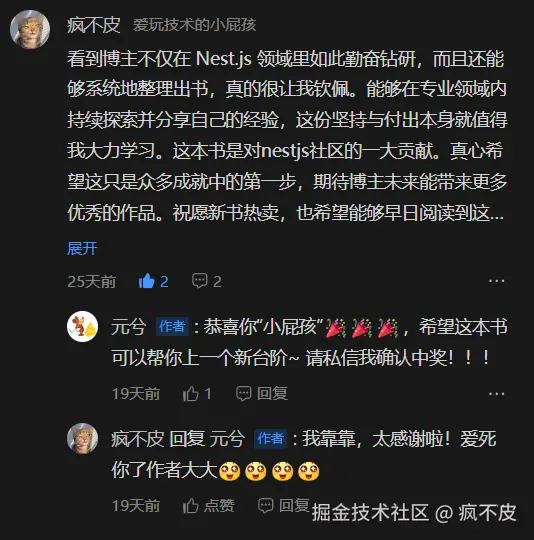
Task: Like 元兮's reply with thumbs-up showing 1
Action: tap(191, 393)
